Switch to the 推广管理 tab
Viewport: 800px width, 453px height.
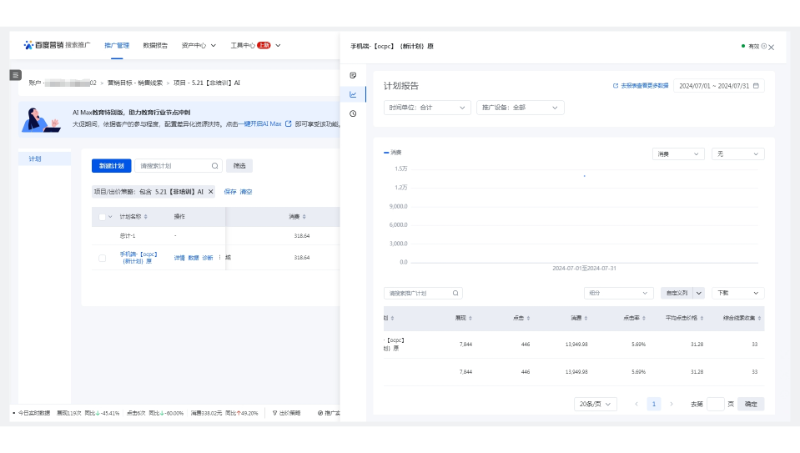(117, 45)
